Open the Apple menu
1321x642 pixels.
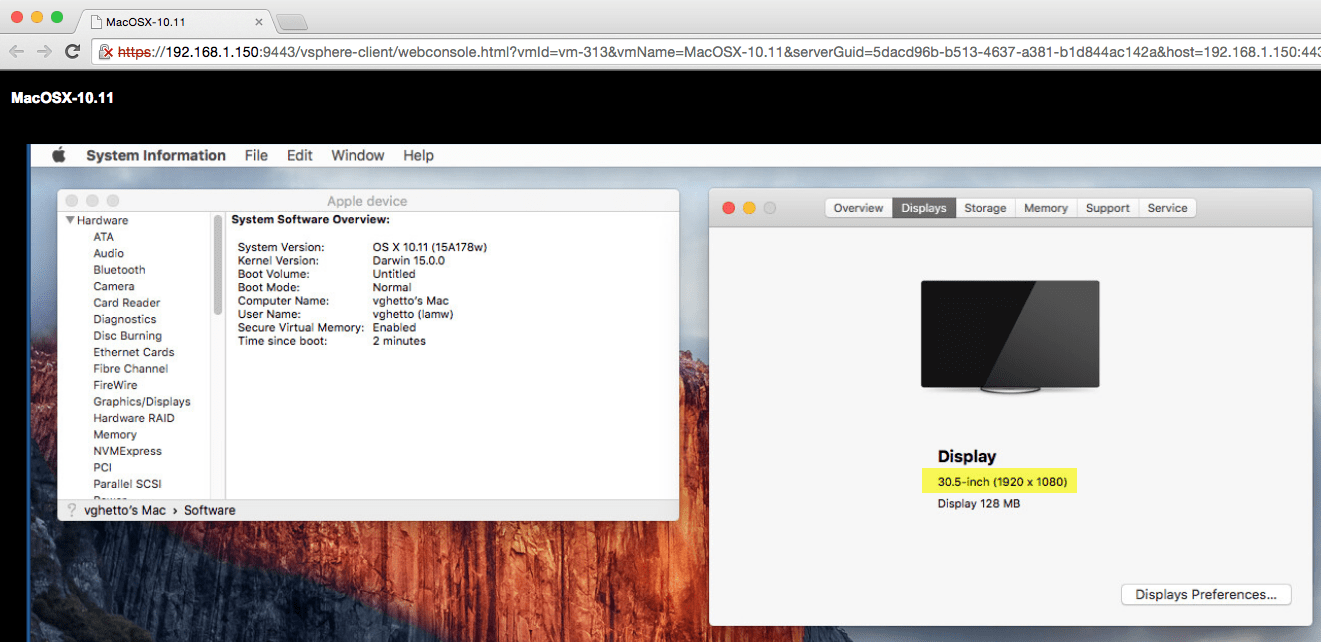click(x=59, y=155)
